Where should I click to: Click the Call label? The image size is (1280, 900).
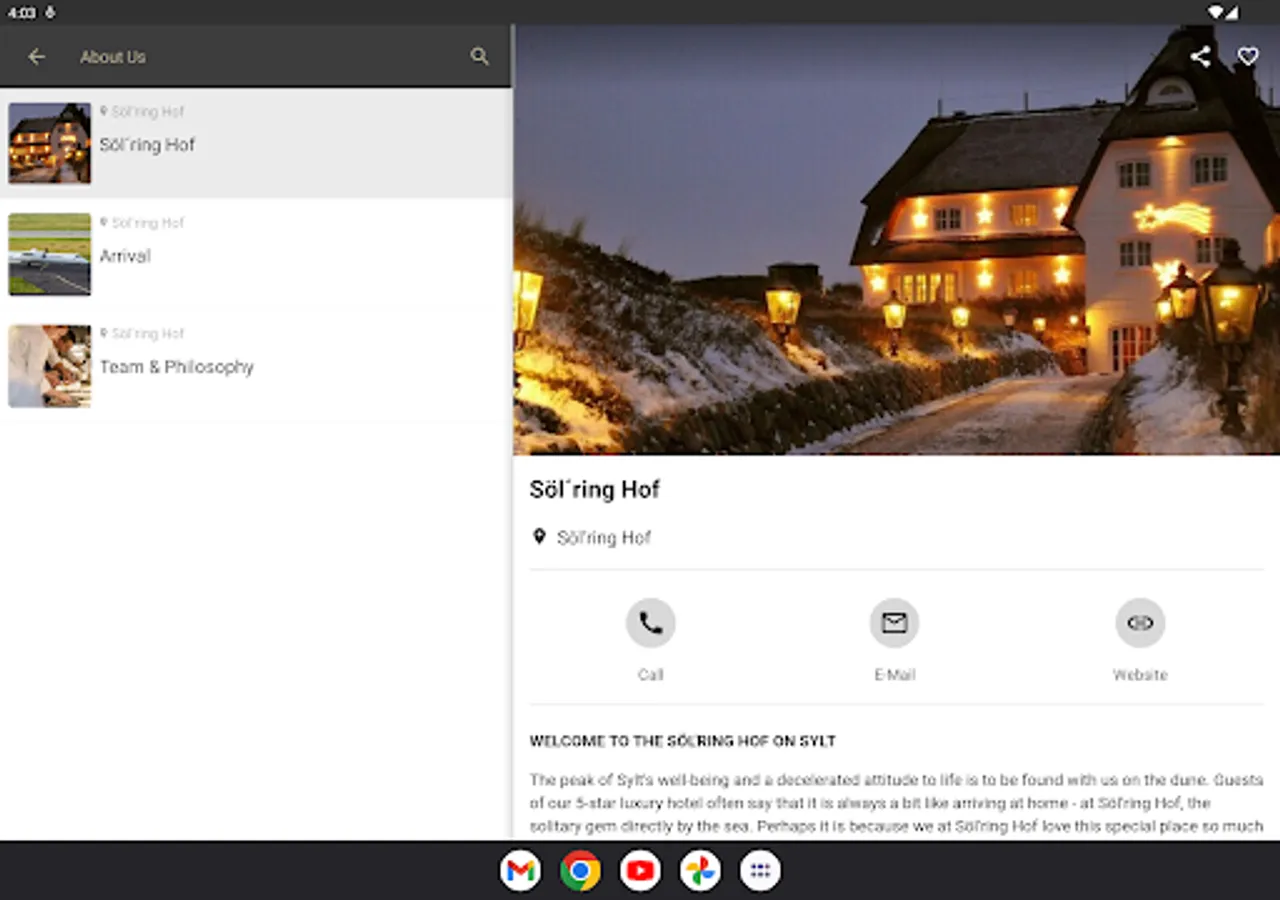pos(651,675)
